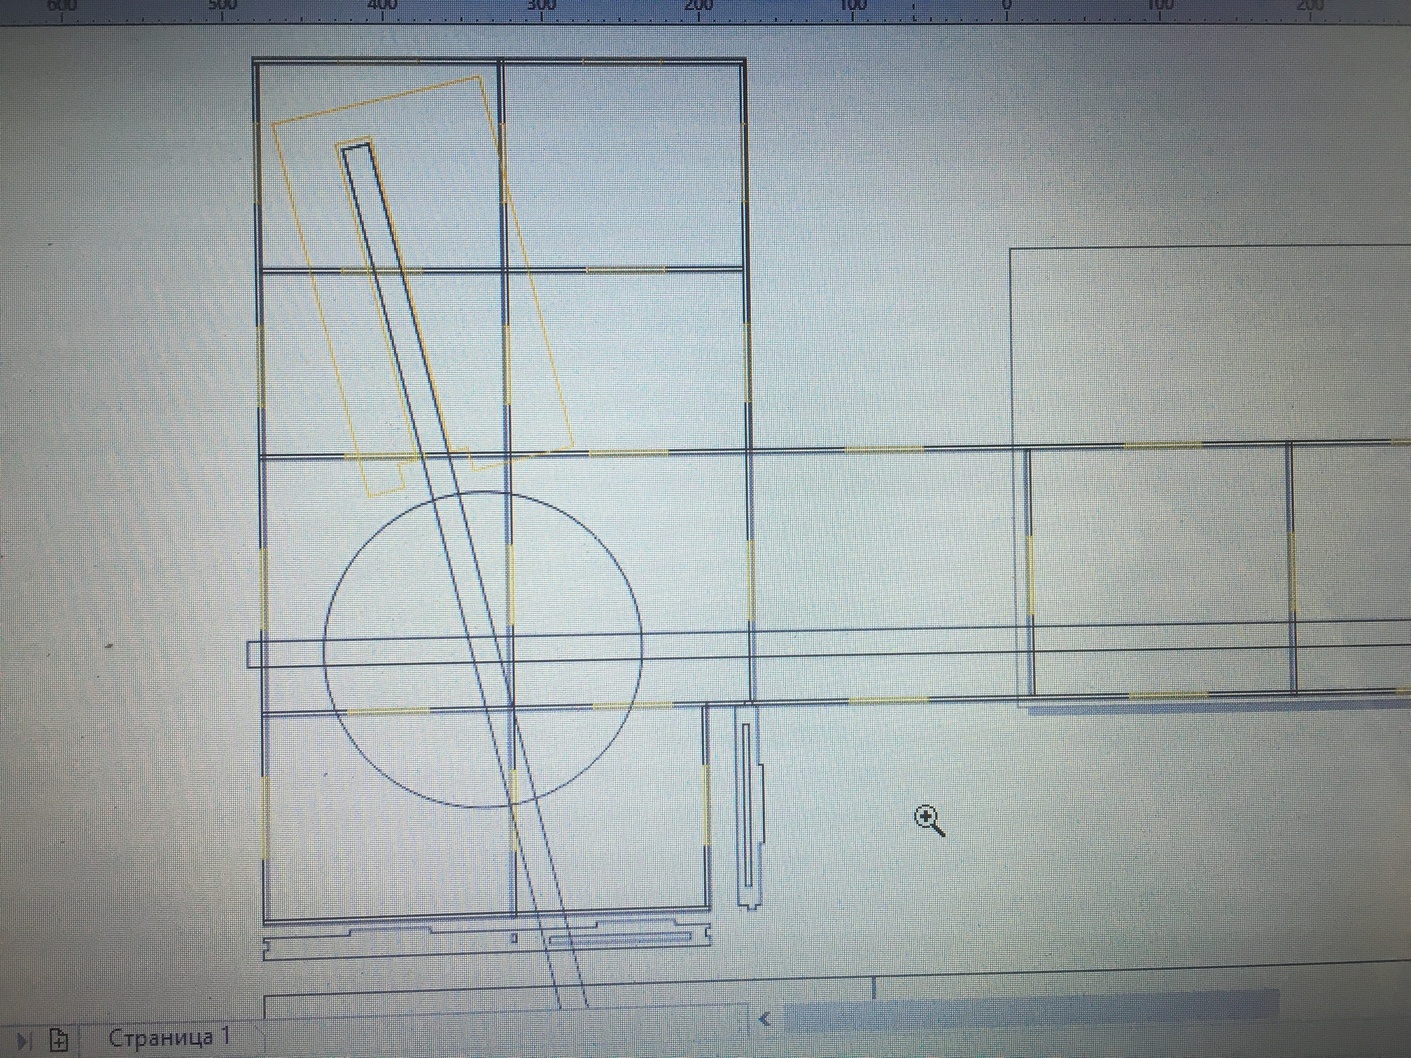Click the left 100 mark on the ruler
The width and height of the screenshot is (1411, 1058).
point(852,7)
